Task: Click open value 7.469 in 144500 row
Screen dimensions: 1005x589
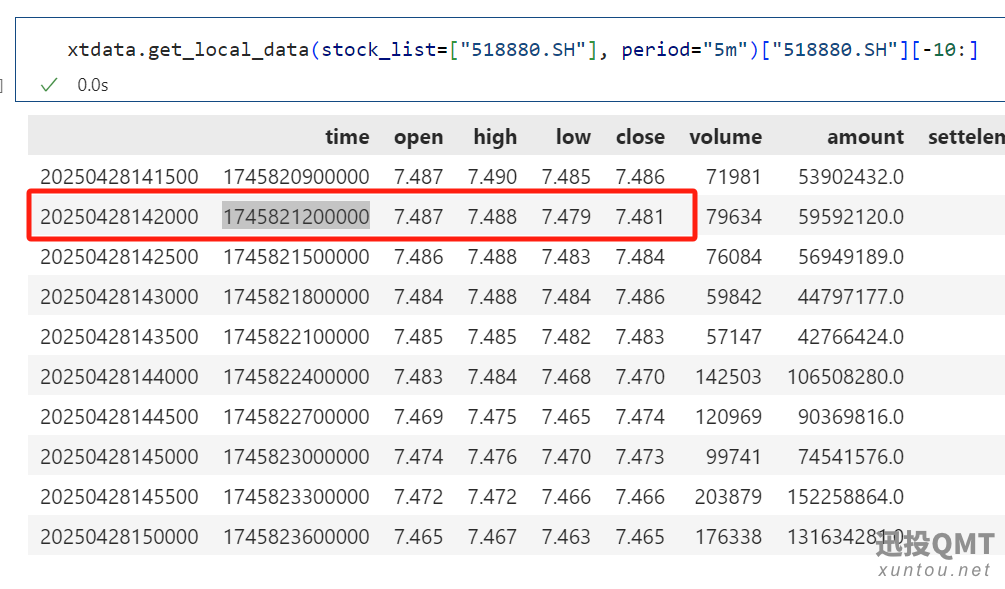Action: click(x=419, y=417)
